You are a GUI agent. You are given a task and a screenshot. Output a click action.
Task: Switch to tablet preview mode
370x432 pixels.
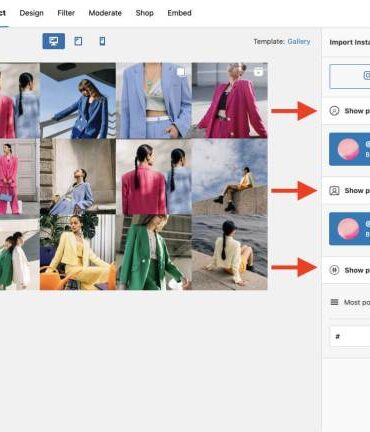tap(78, 41)
